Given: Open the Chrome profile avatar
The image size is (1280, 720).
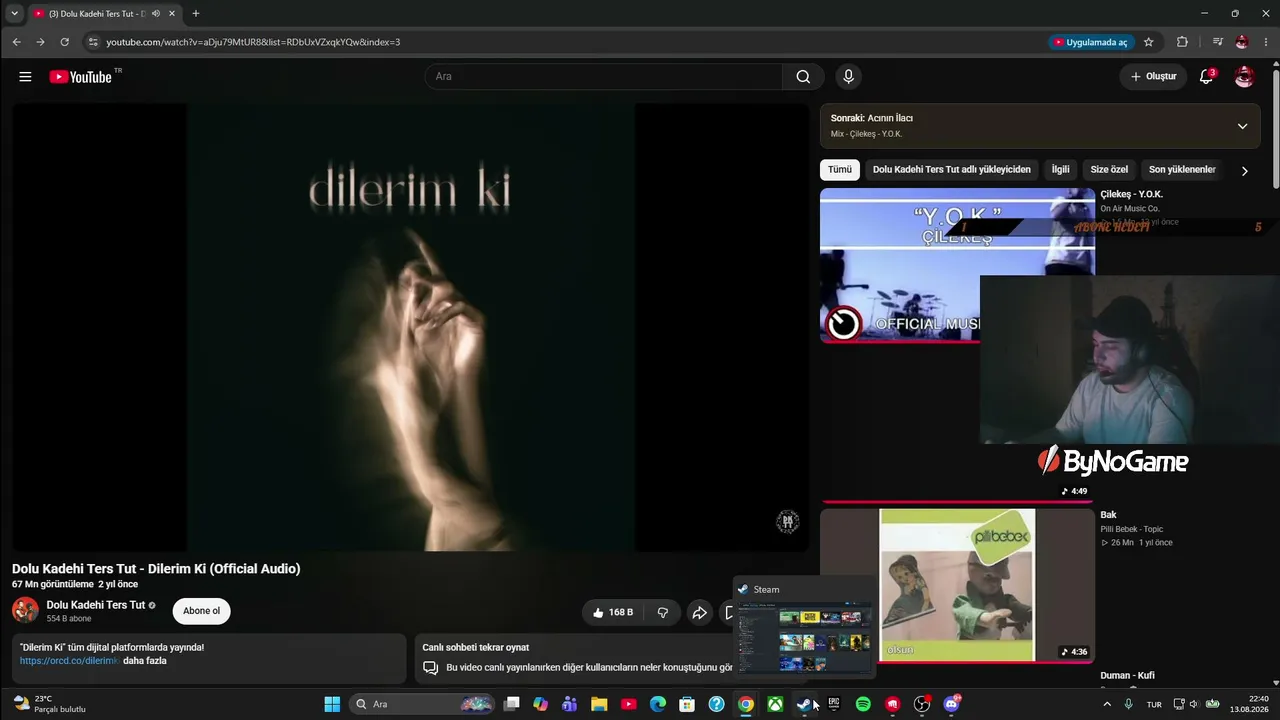Looking at the screenshot, I should pyautogui.click(x=1242, y=42).
